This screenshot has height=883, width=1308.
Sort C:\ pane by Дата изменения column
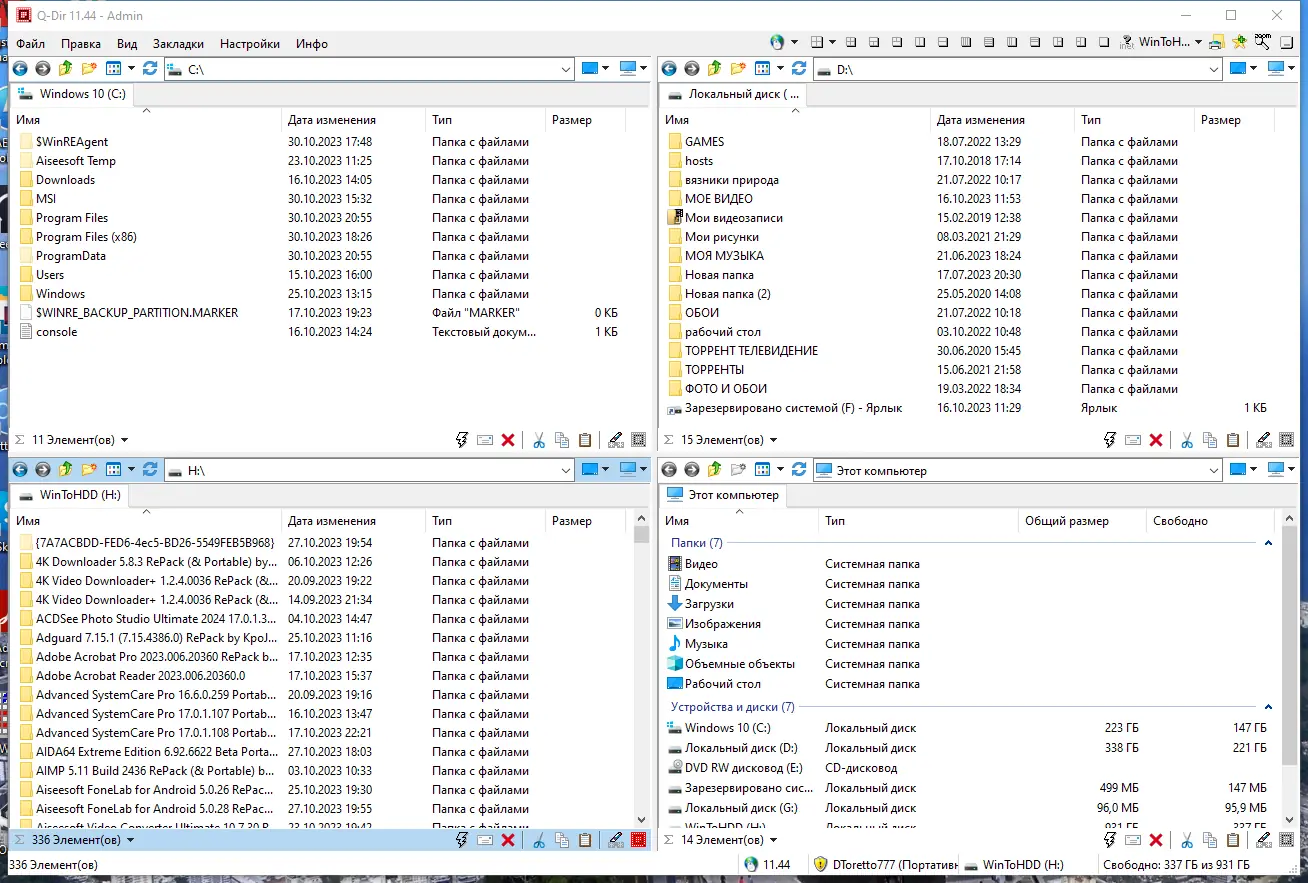pos(353,120)
